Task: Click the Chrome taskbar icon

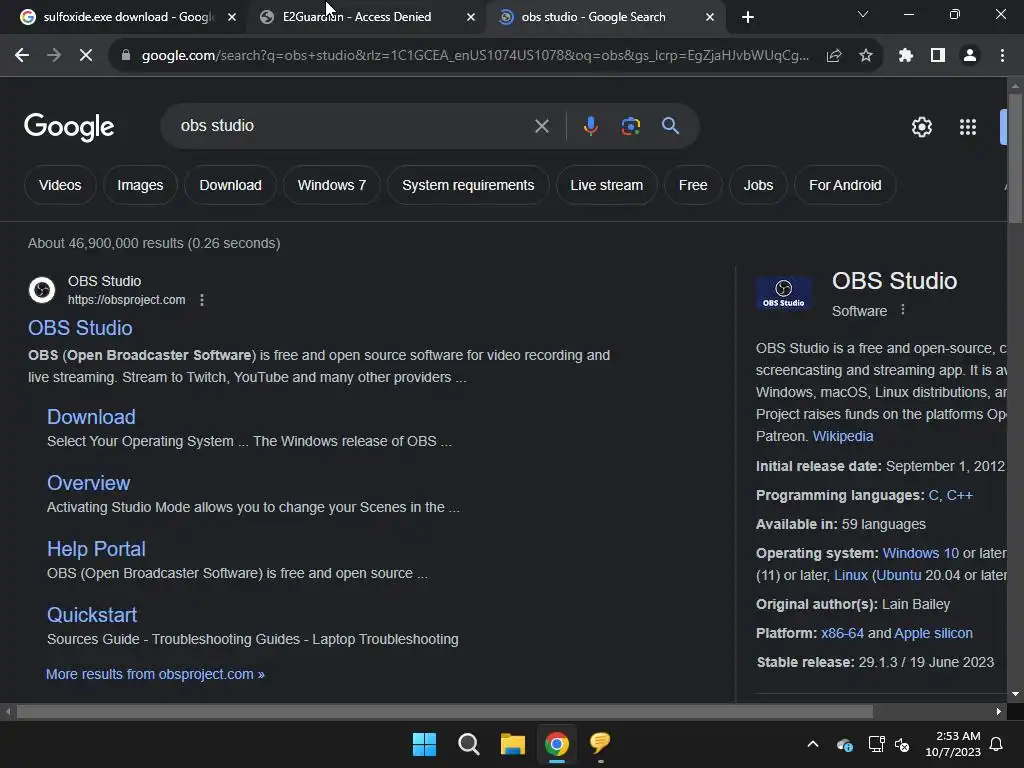Action: click(x=556, y=744)
